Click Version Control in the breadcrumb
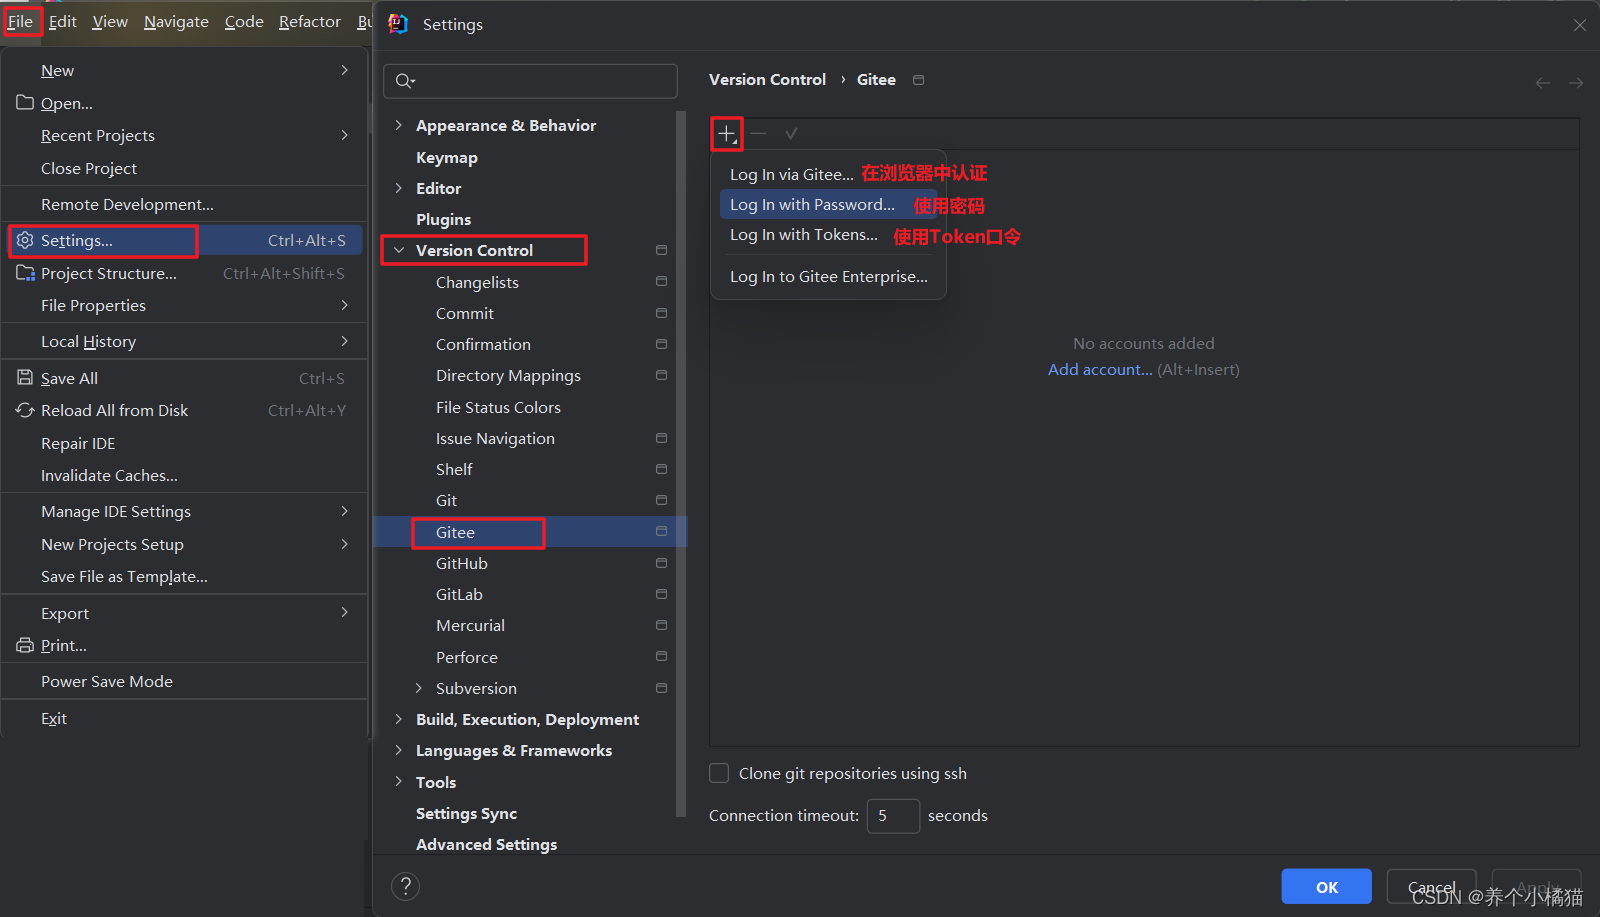This screenshot has width=1600, height=917. (767, 79)
